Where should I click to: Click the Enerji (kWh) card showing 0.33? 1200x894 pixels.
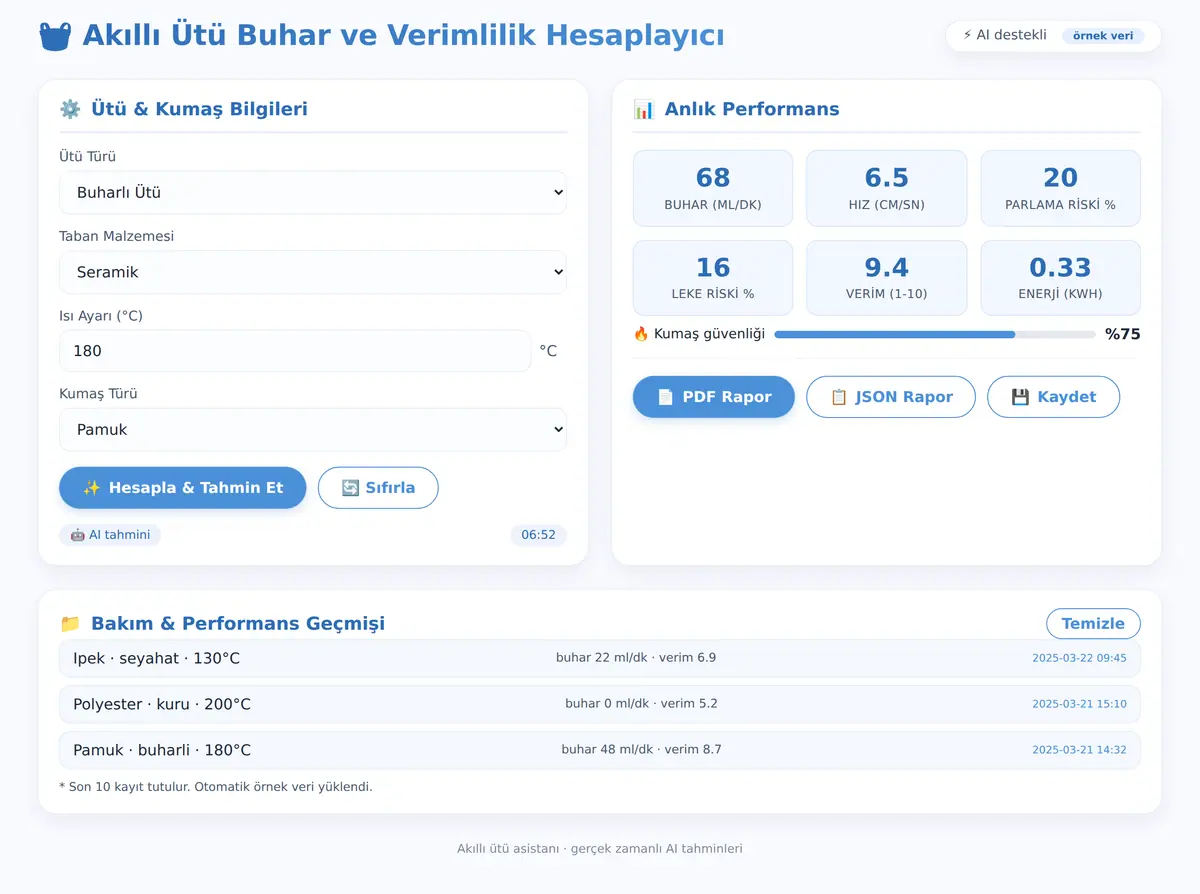[x=1060, y=278]
